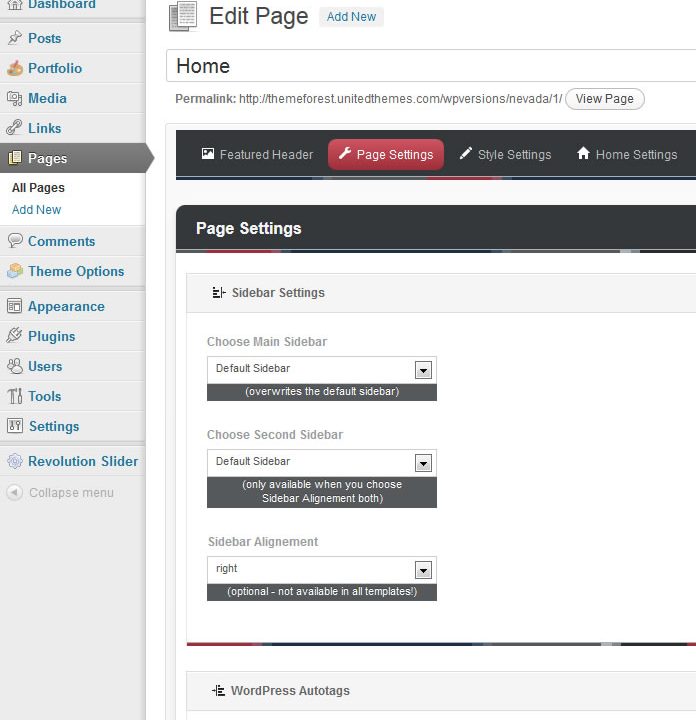This screenshot has width=696, height=720.
Task: Open the Sidebar Alignement dropdown
Action: pyautogui.click(x=321, y=569)
